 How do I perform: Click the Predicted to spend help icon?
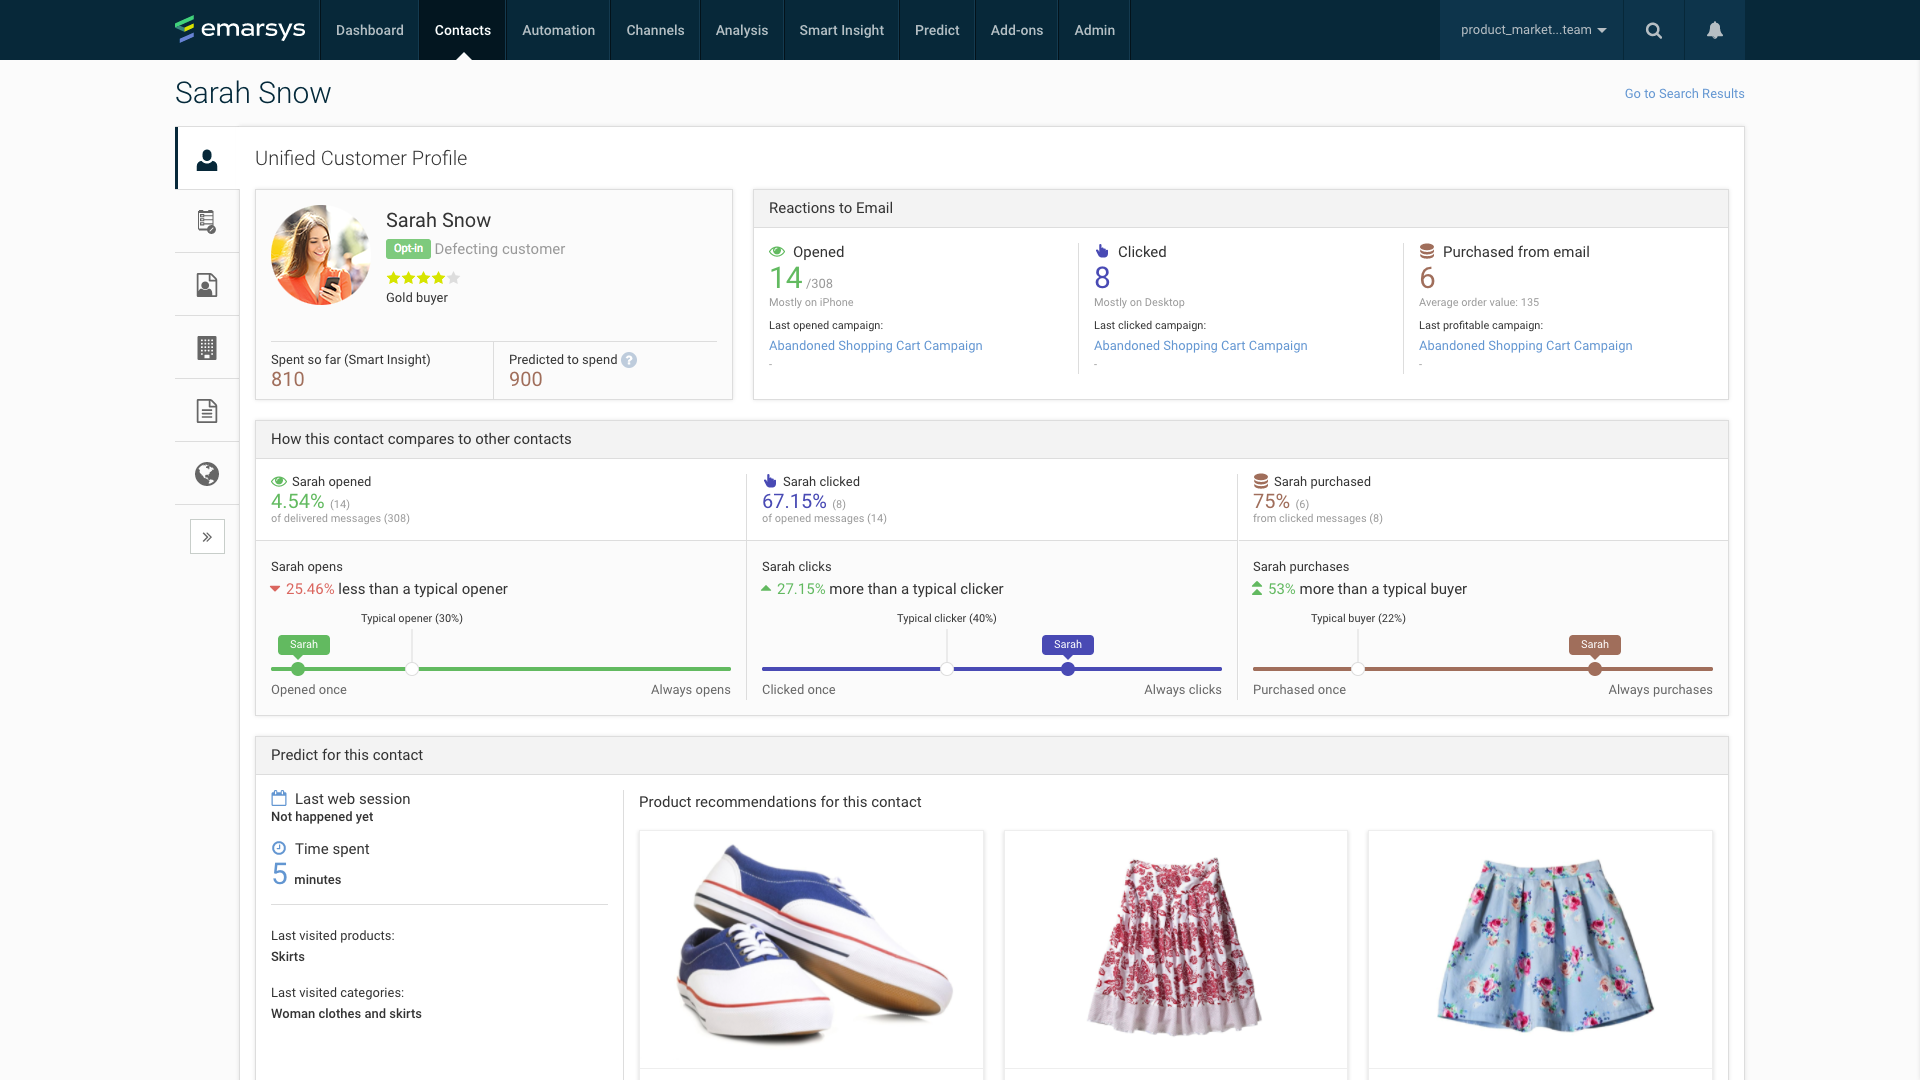pos(629,360)
